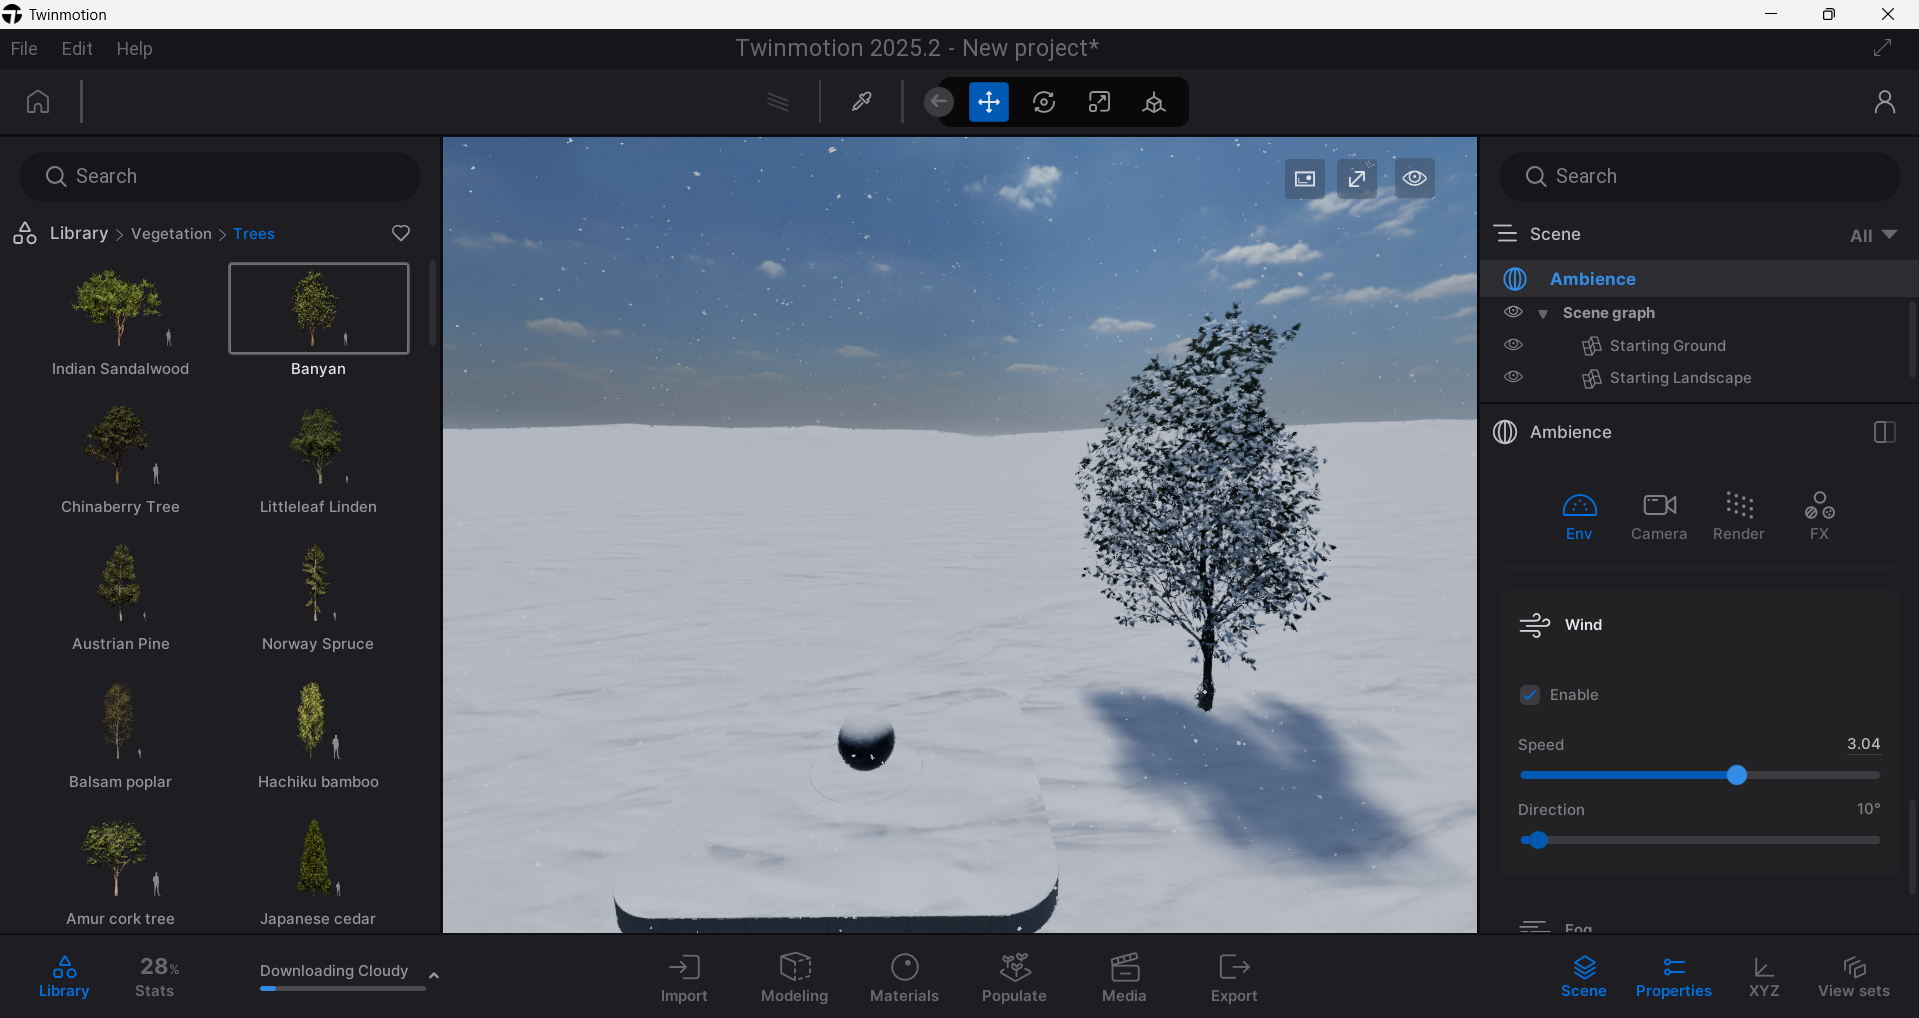
Task: Disable the Wind Enable checkbox
Action: coord(1530,695)
